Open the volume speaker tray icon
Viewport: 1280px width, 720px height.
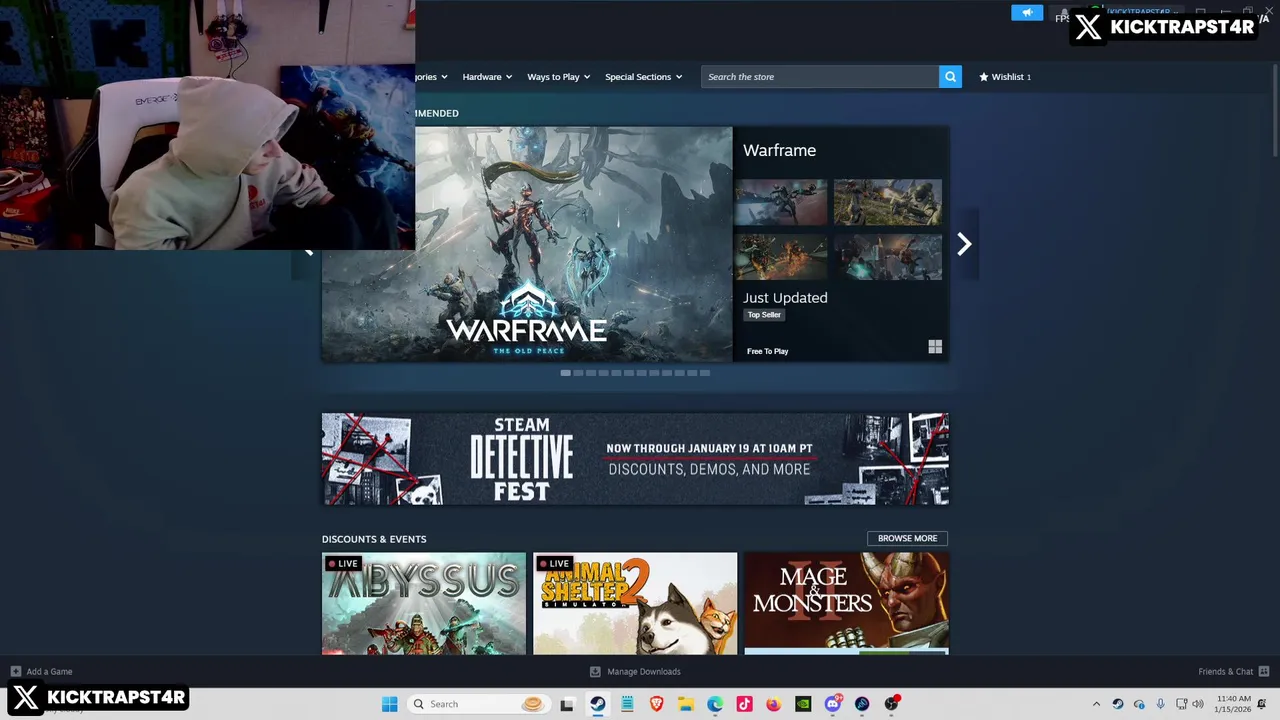1198,704
